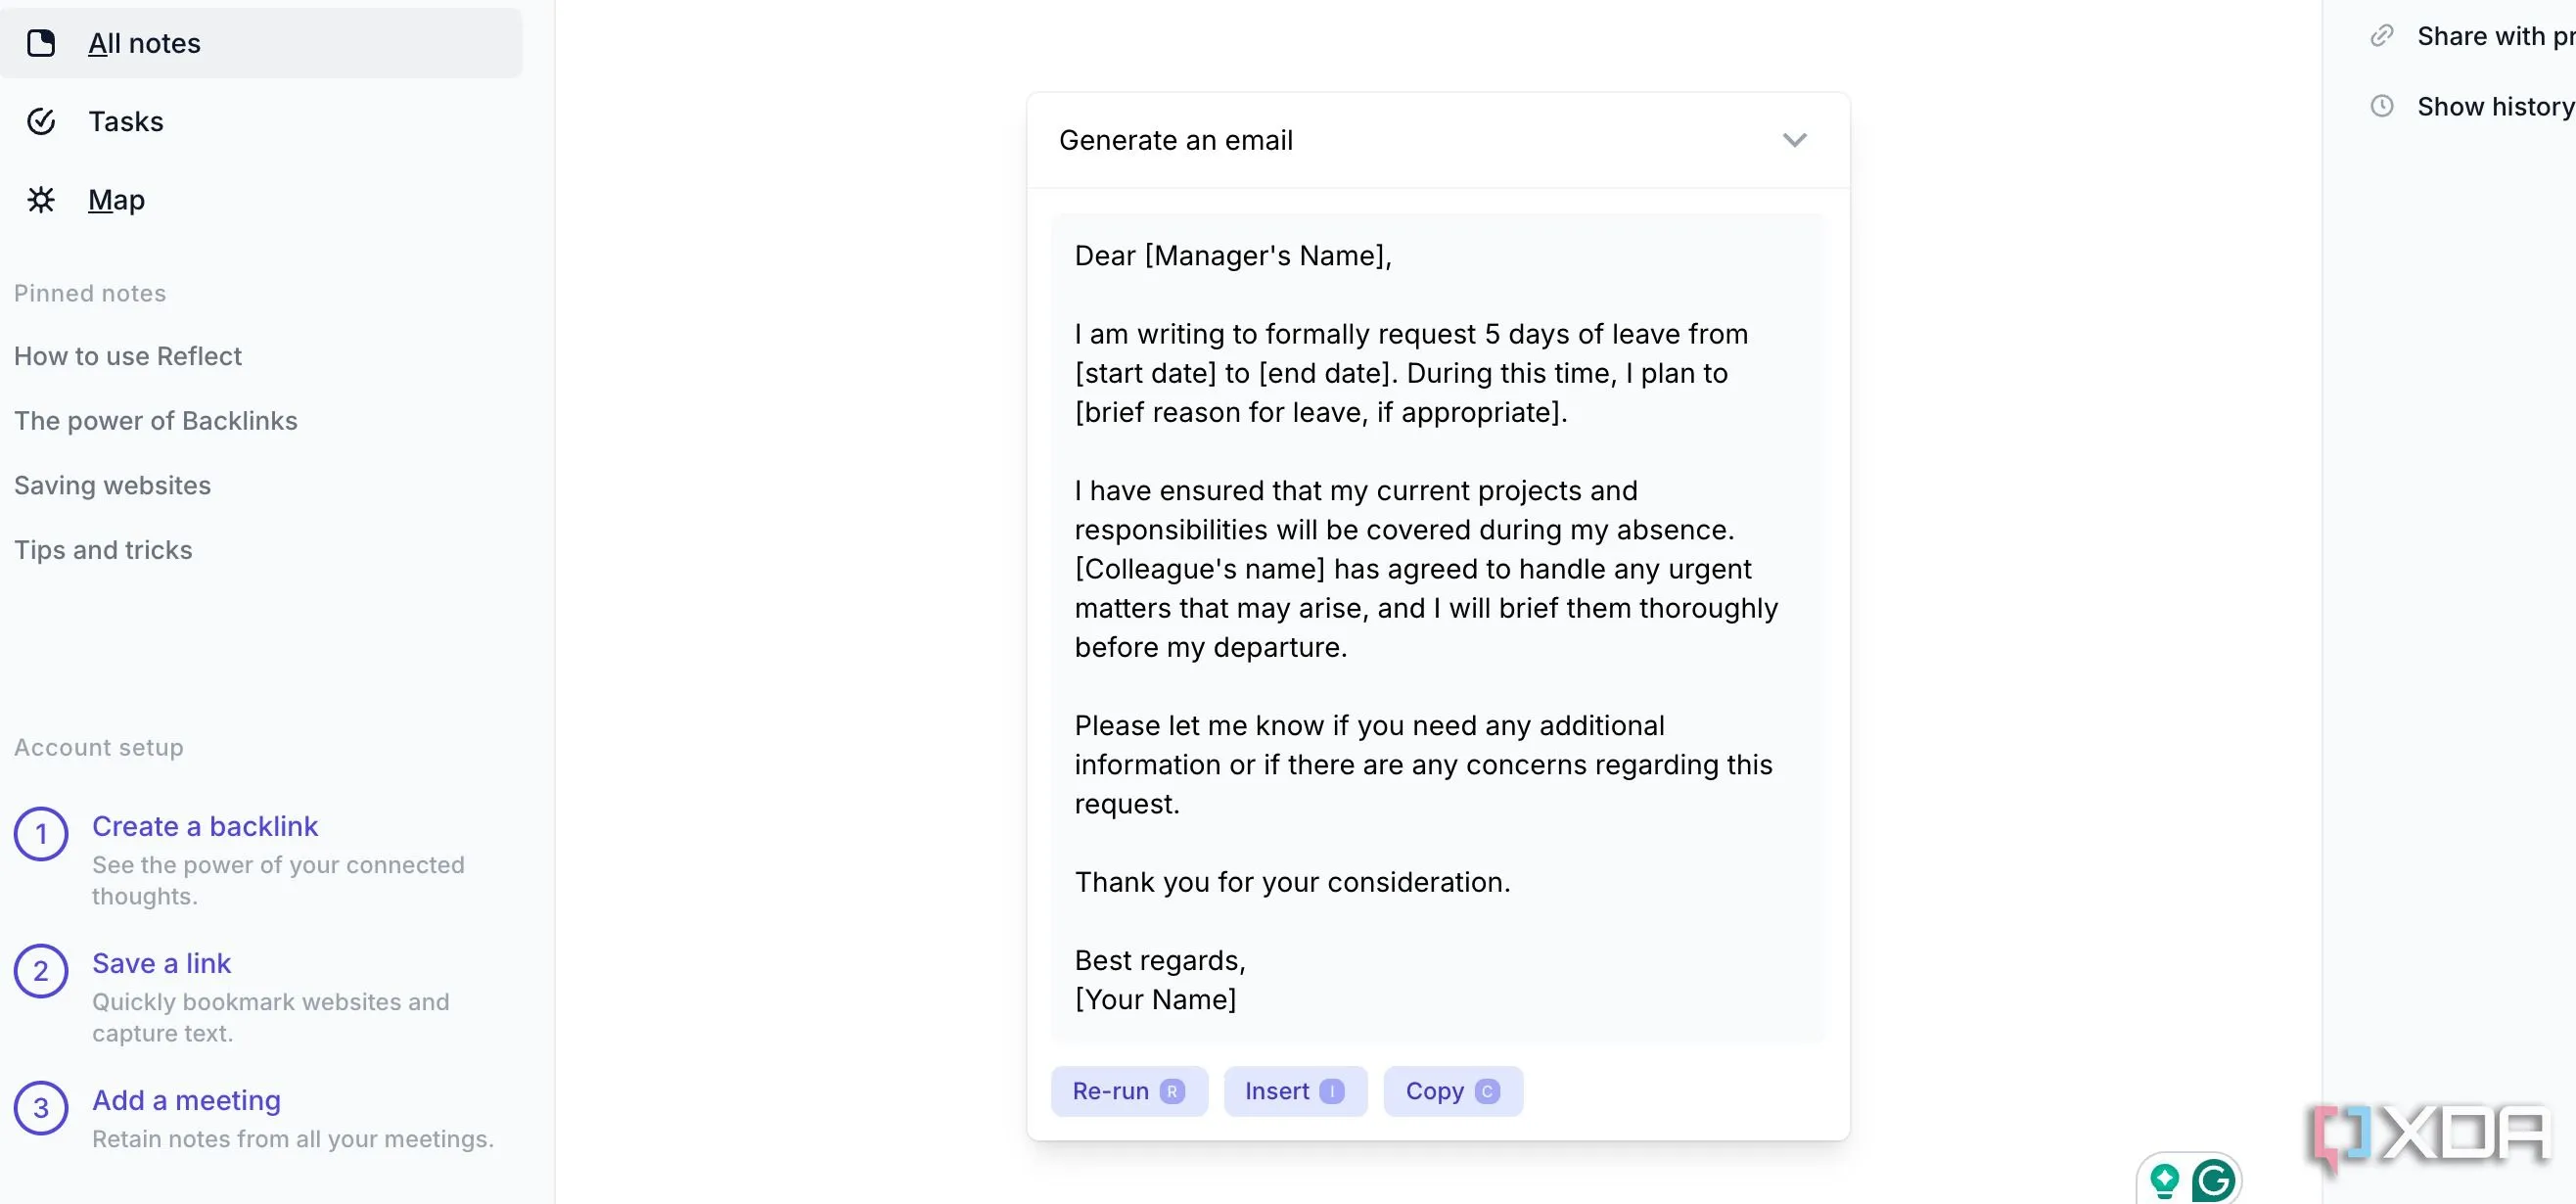
Task: Click the step 3 circle icon
Action: click(x=41, y=1108)
